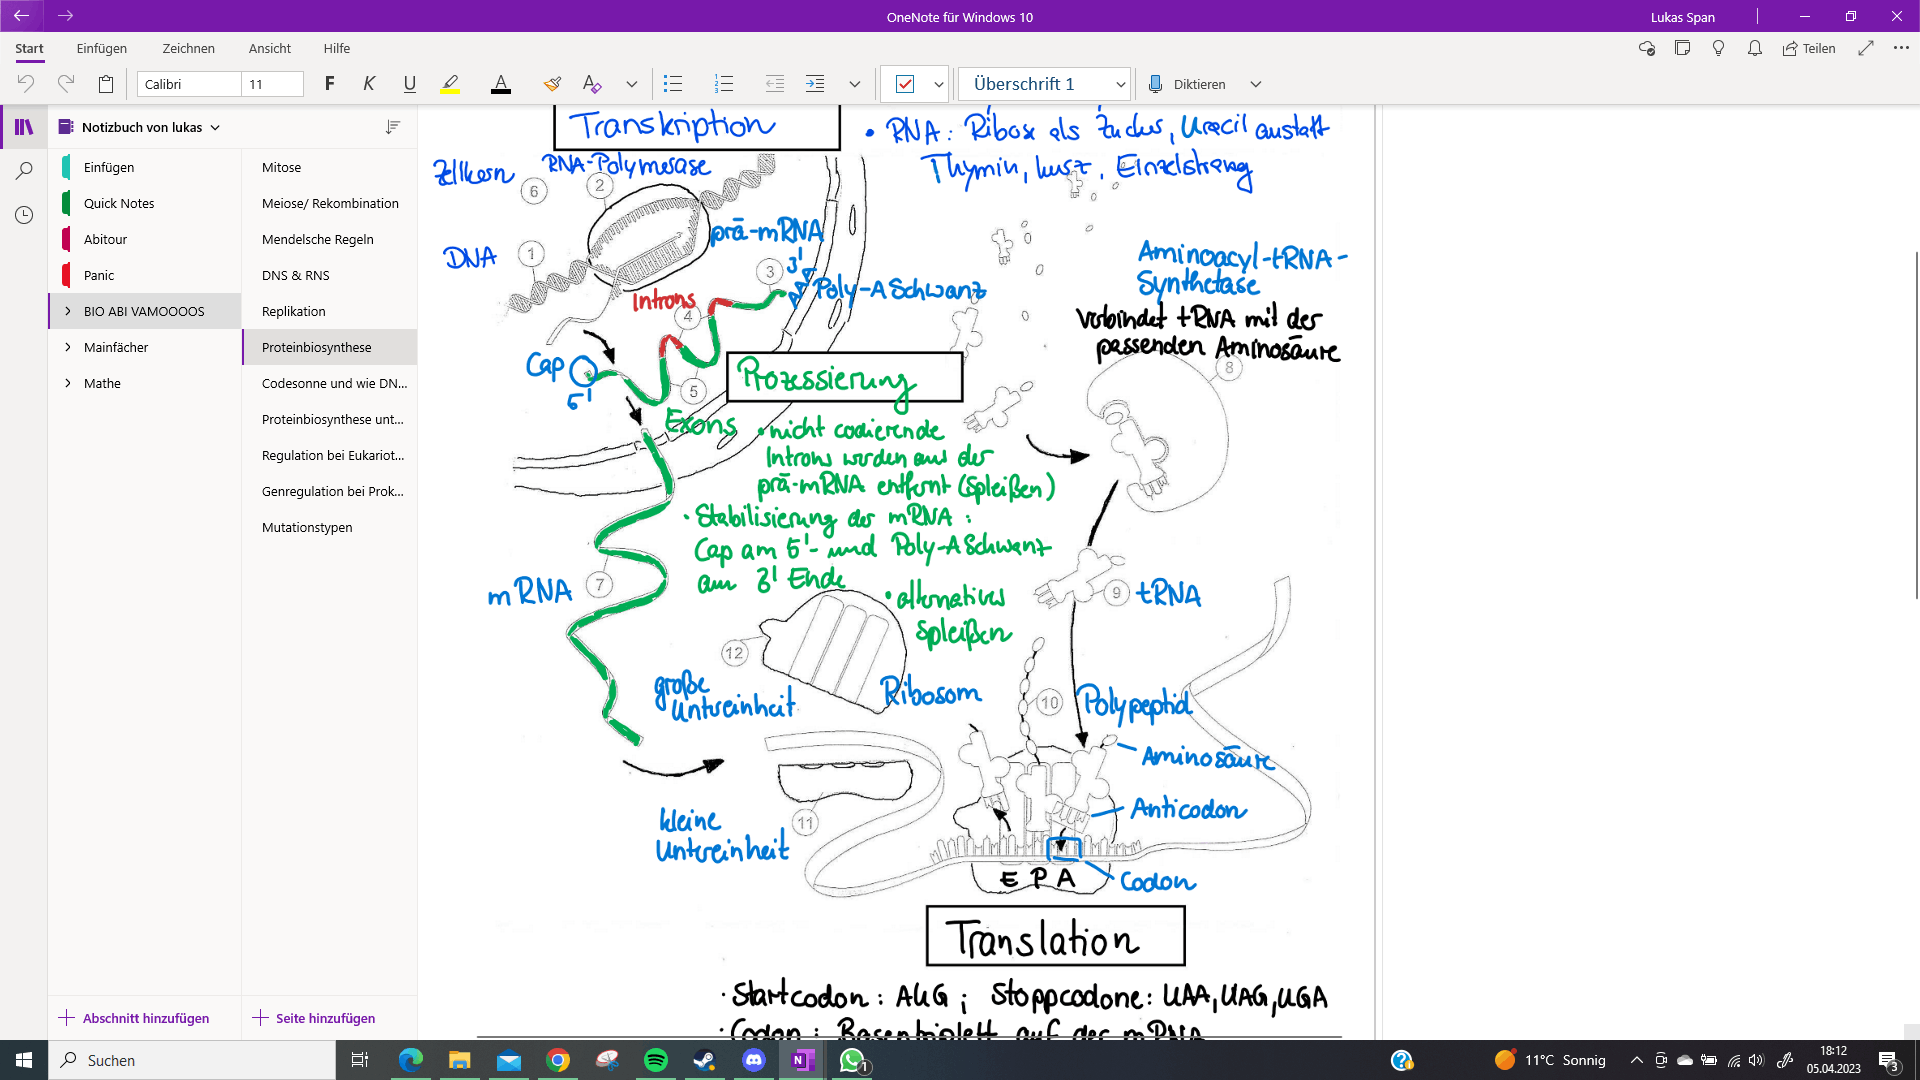Decrease paragraph indent
Screen dimensions: 1920x1080
775,84
